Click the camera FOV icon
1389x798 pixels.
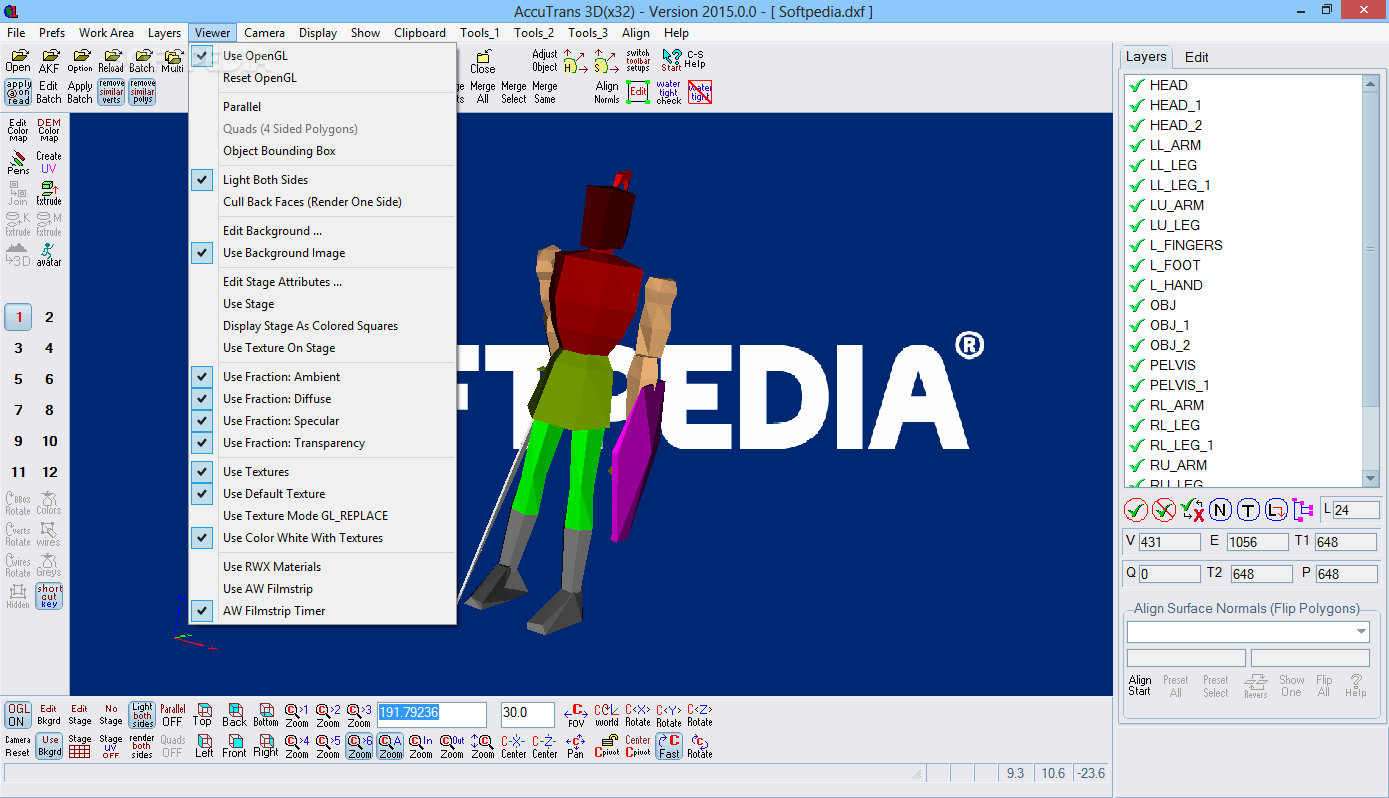576,714
